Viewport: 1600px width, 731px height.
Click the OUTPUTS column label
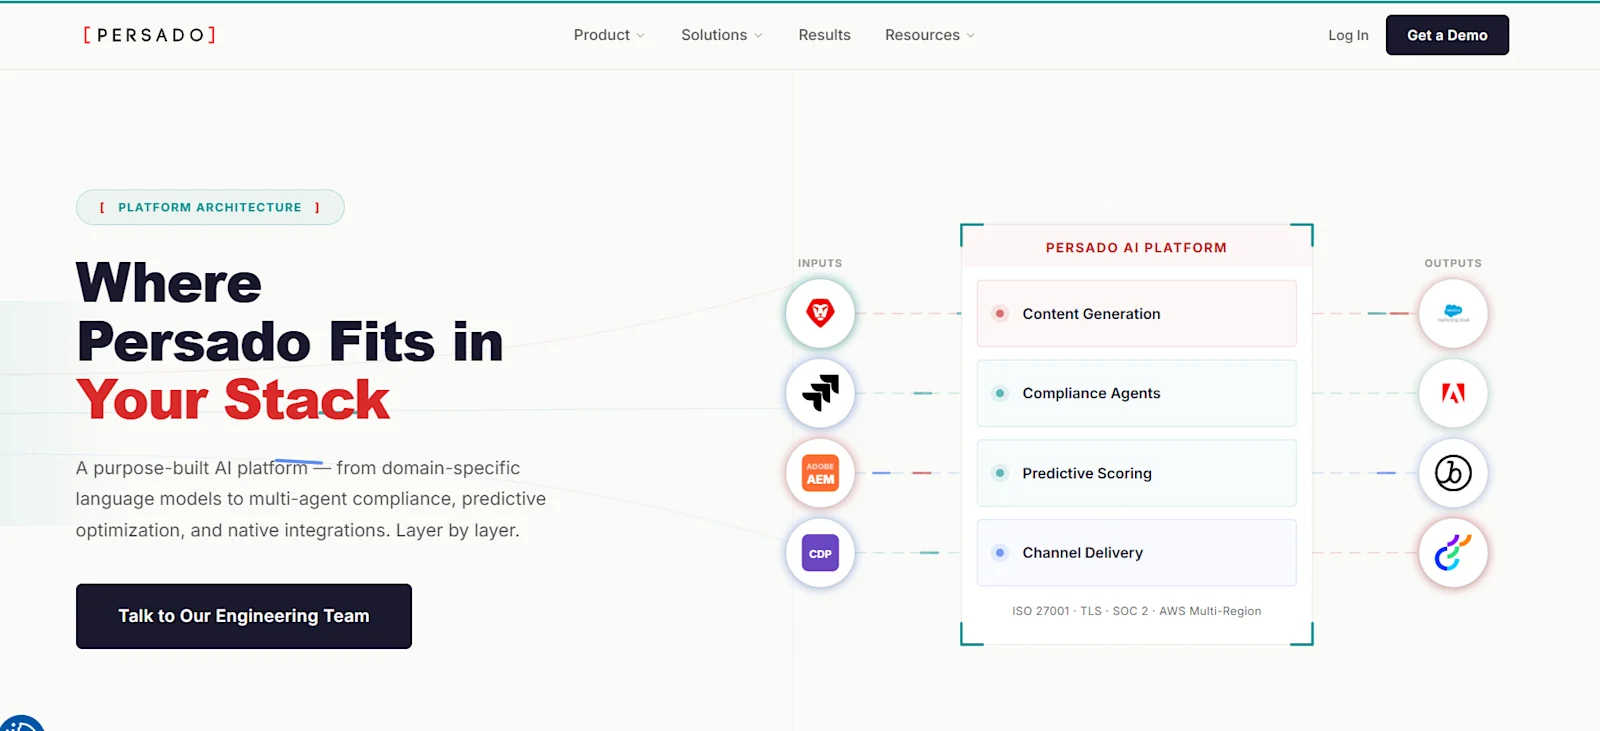point(1453,263)
